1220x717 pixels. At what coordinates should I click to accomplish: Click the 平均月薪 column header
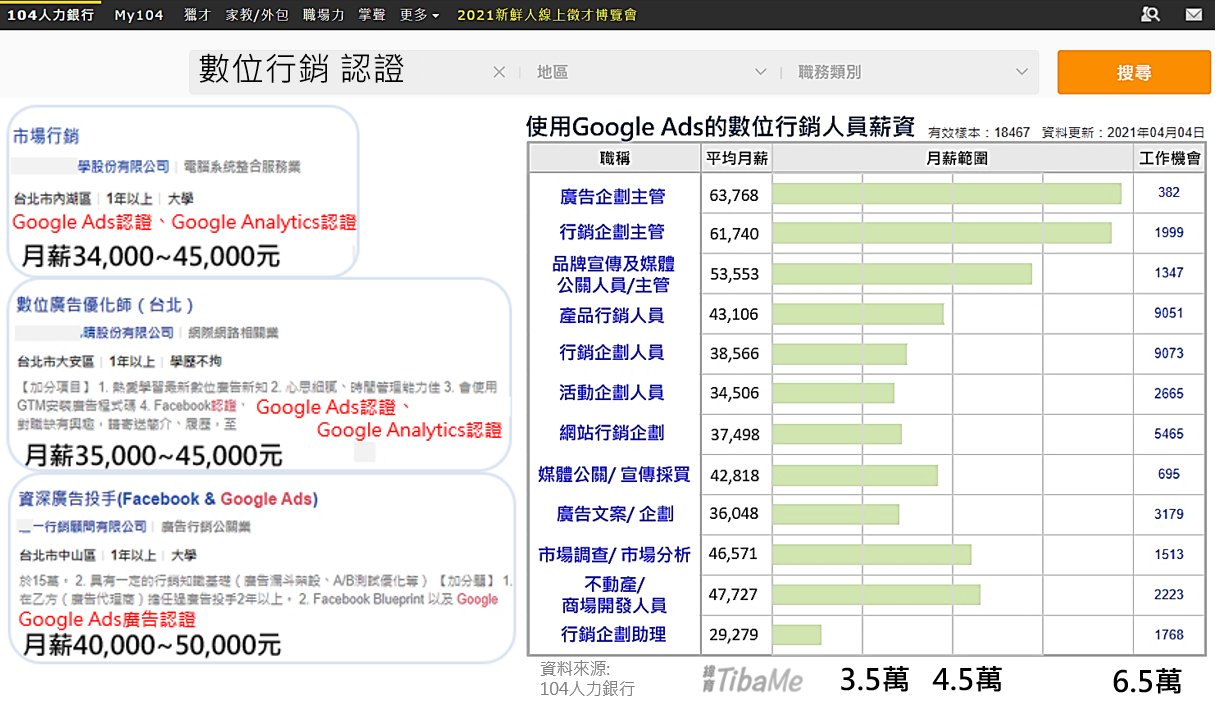coord(737,158)
